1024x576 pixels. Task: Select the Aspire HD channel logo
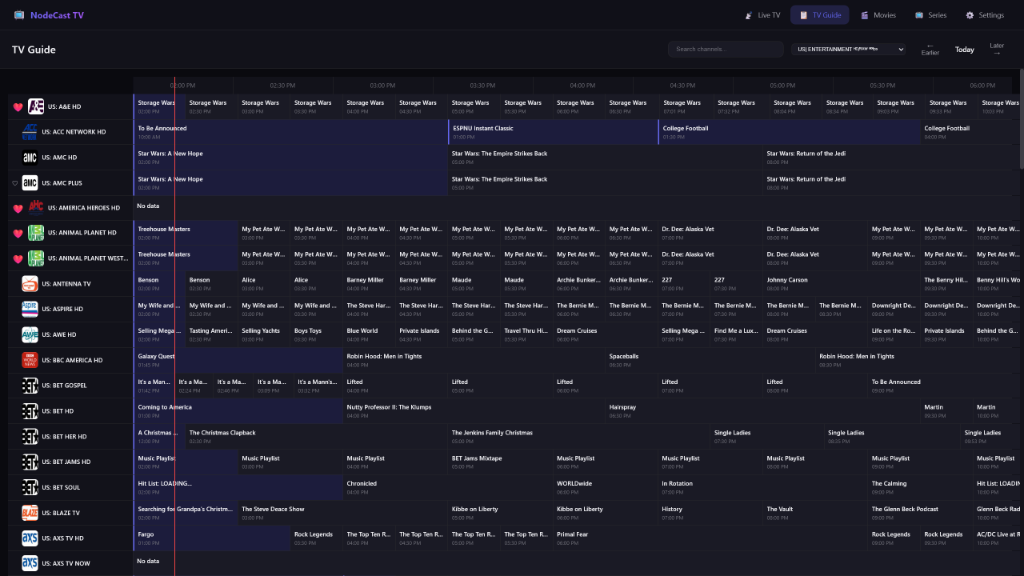pyautogui.click(x=29, y=309)
